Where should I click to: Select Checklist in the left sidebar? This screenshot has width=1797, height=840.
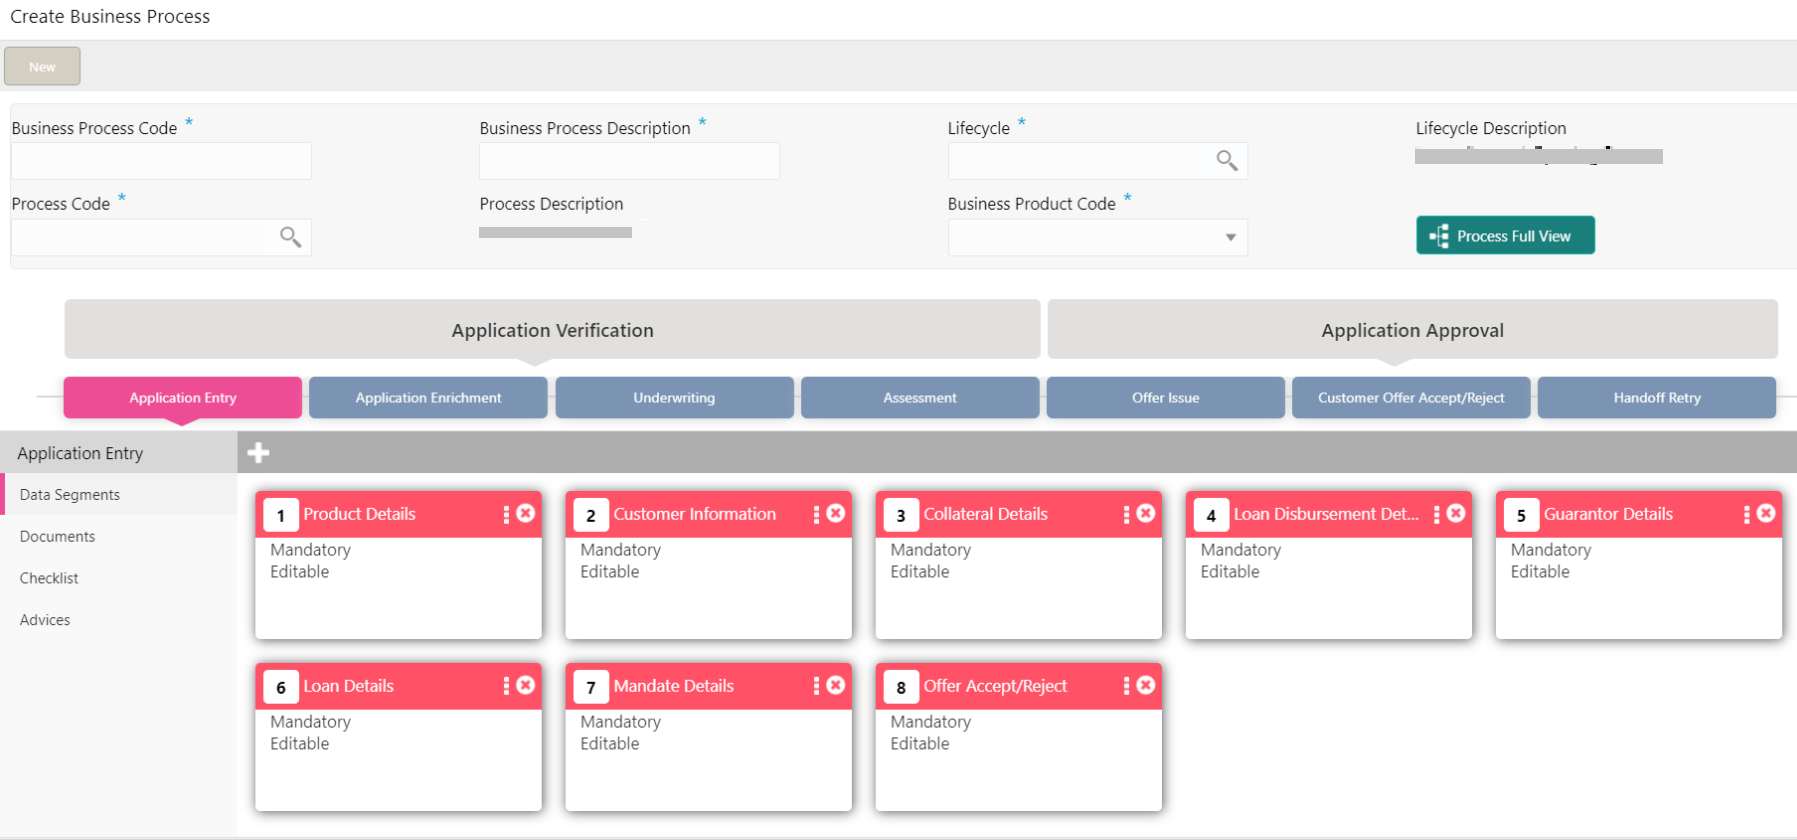tap(49, 579)
